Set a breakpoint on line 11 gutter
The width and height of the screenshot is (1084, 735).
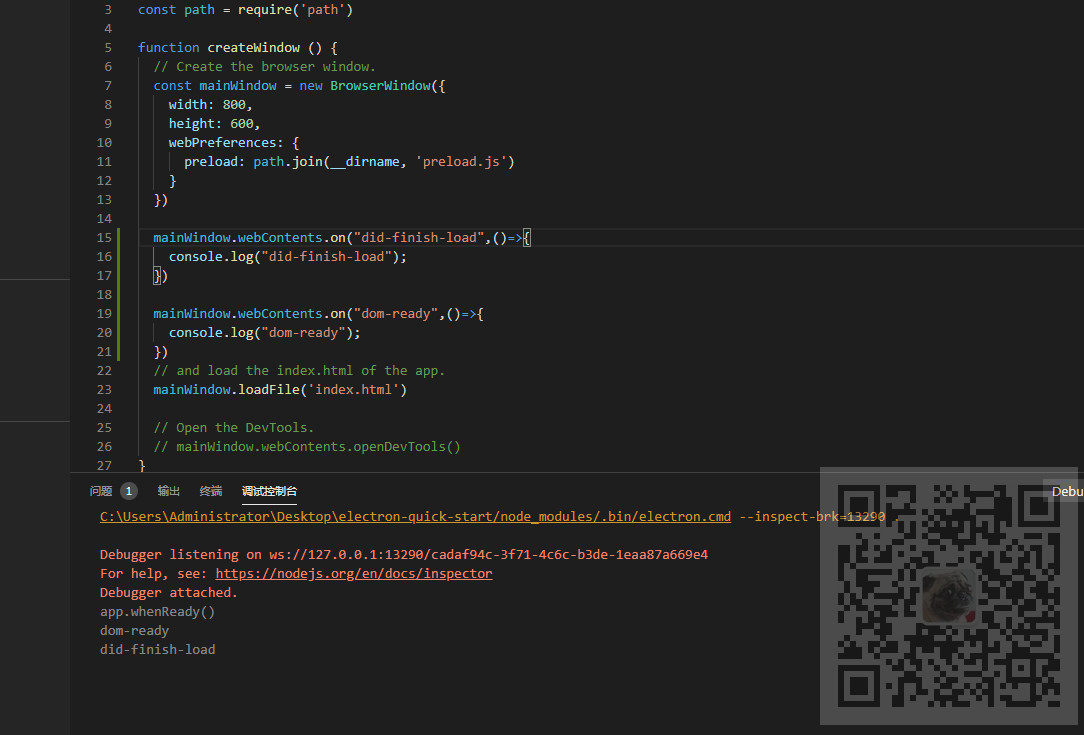coord(88,161)
